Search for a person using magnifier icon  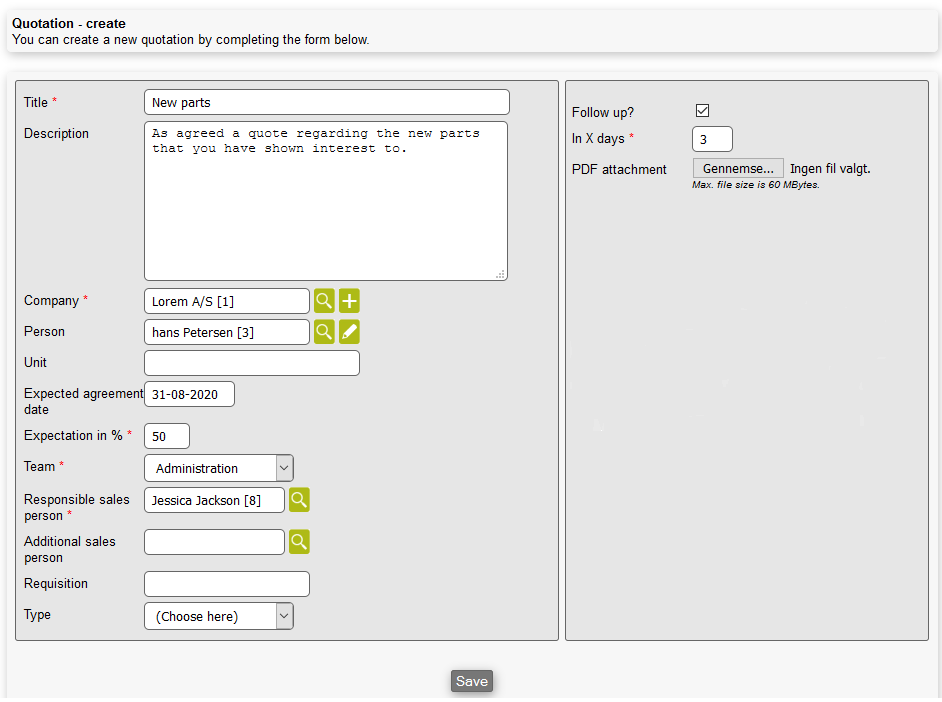click(x=324, y=332)
